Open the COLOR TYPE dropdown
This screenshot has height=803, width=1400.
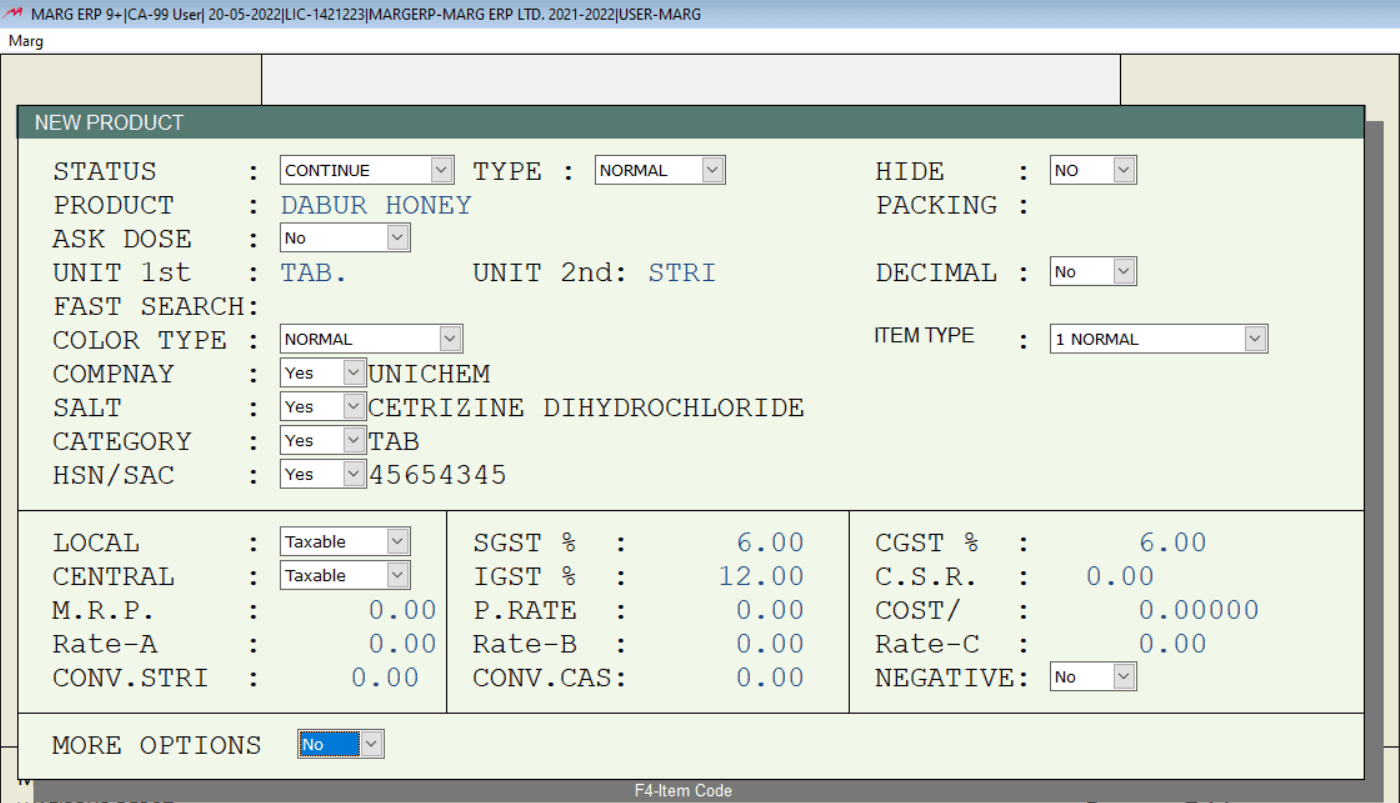click(x=371, y=339)
